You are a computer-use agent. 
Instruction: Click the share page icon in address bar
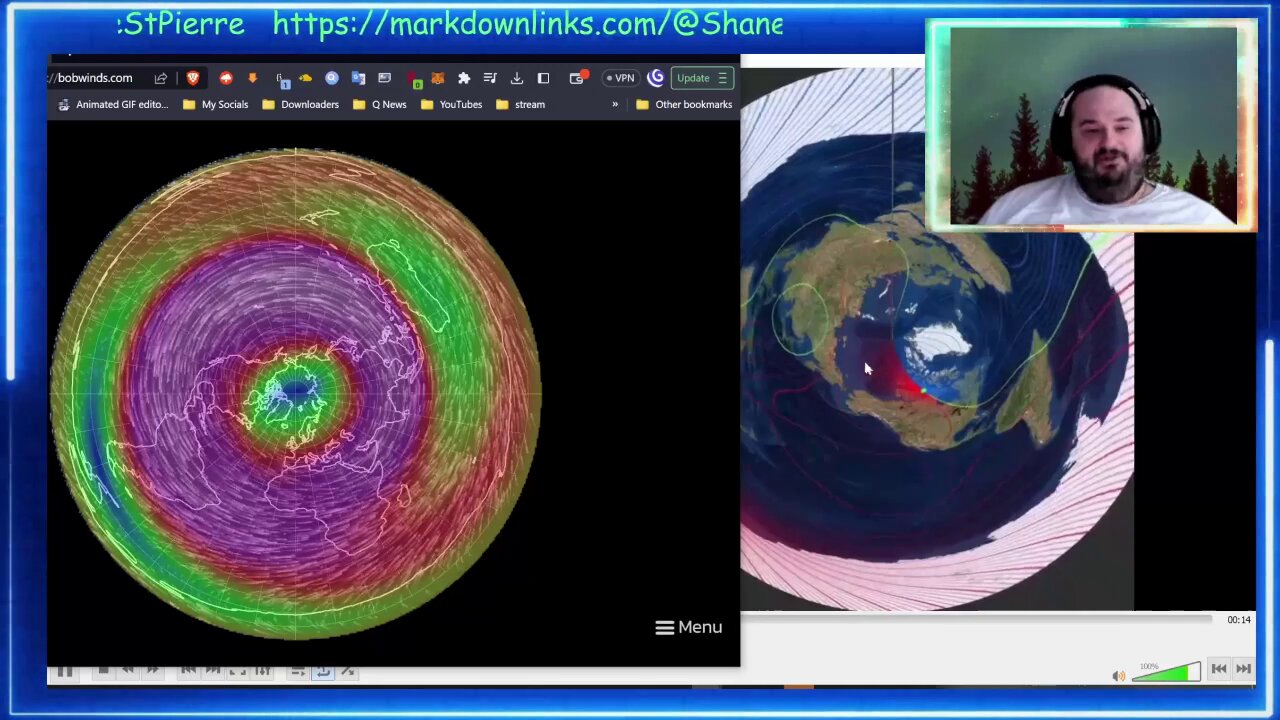tap(161, 78)
